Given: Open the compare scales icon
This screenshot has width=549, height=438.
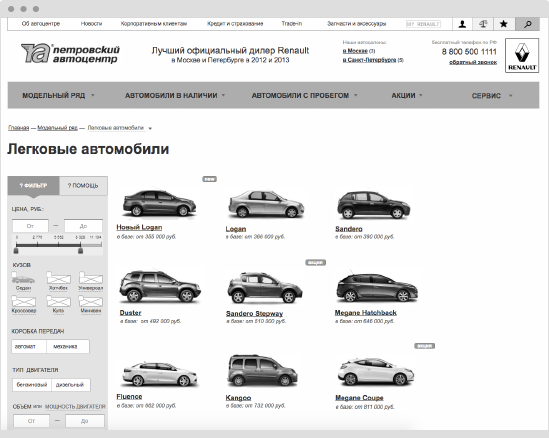Looking at the screenshot, I should coord(483,24).
